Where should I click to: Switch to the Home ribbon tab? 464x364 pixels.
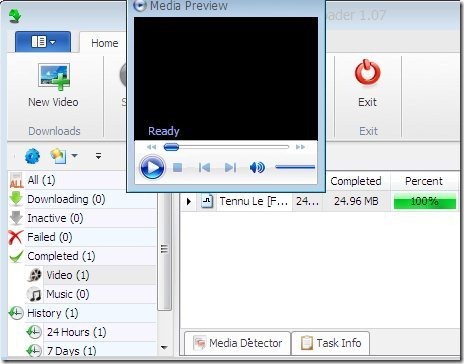(105, 43)
